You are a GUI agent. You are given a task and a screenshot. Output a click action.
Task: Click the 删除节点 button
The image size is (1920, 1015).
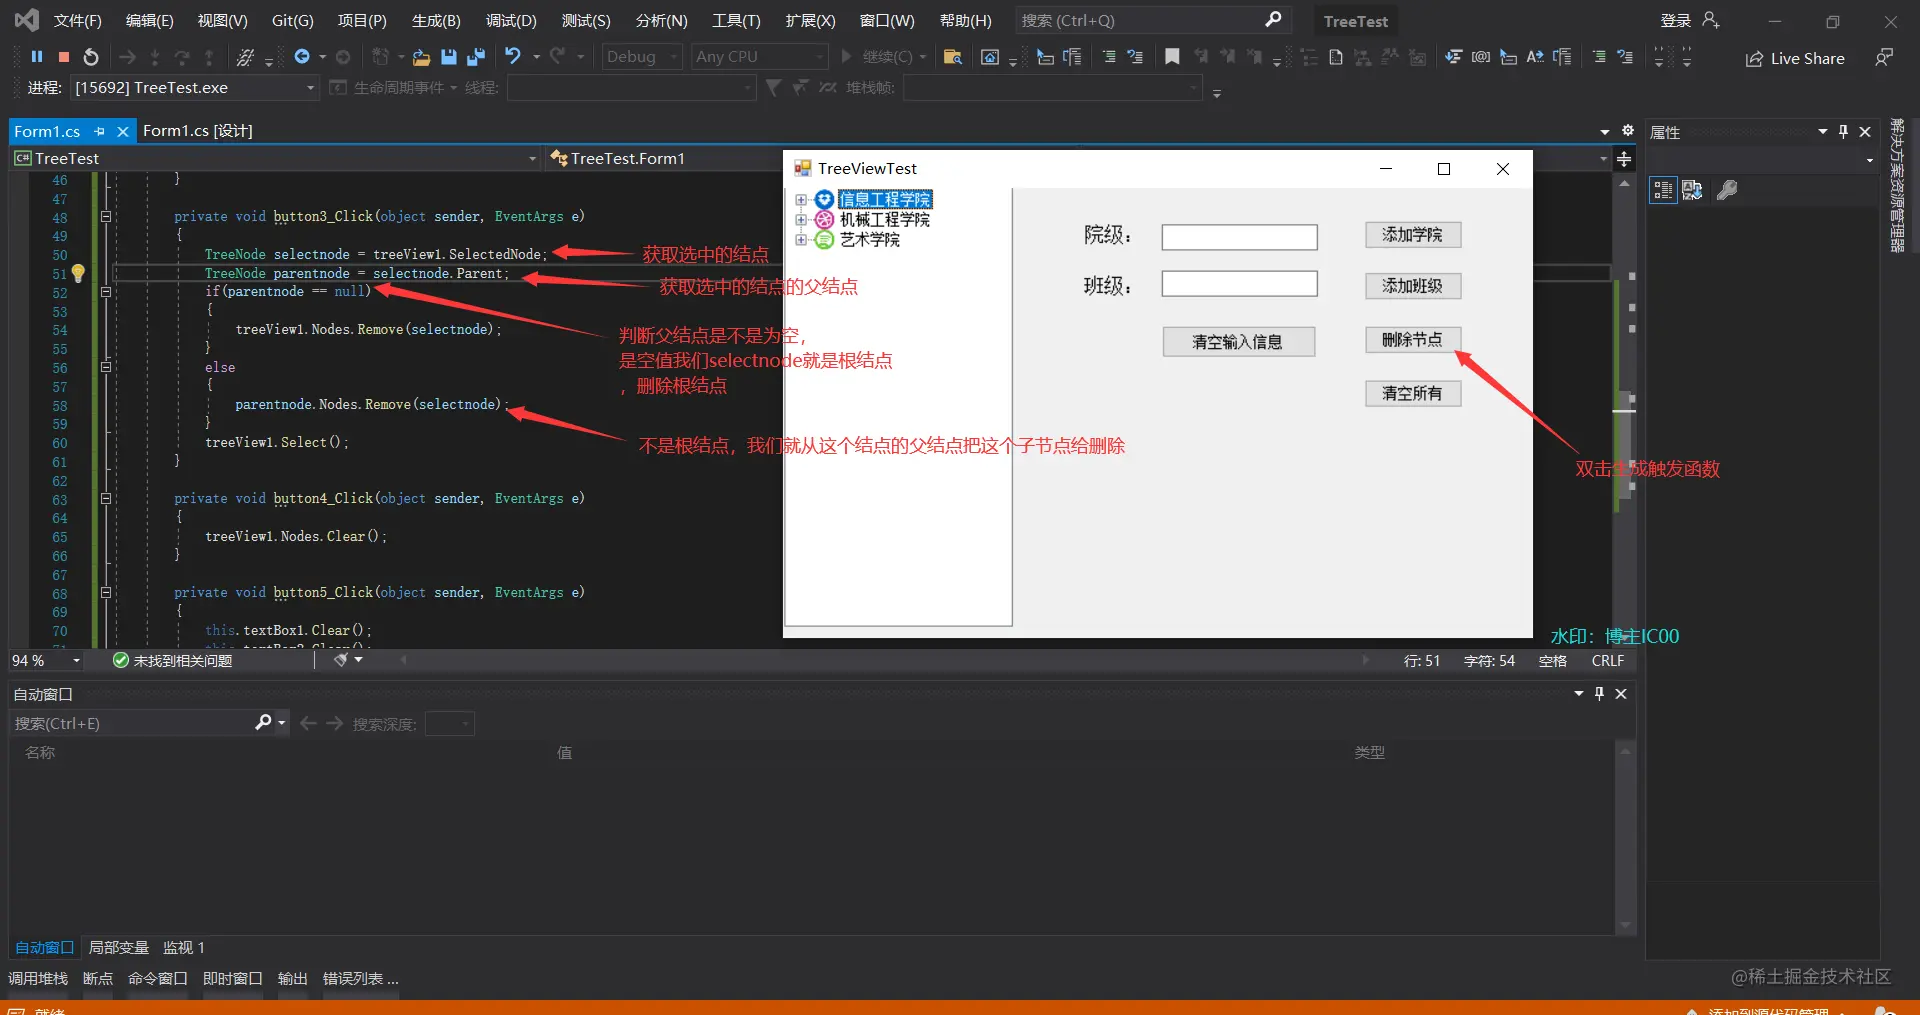(1413, 340)
